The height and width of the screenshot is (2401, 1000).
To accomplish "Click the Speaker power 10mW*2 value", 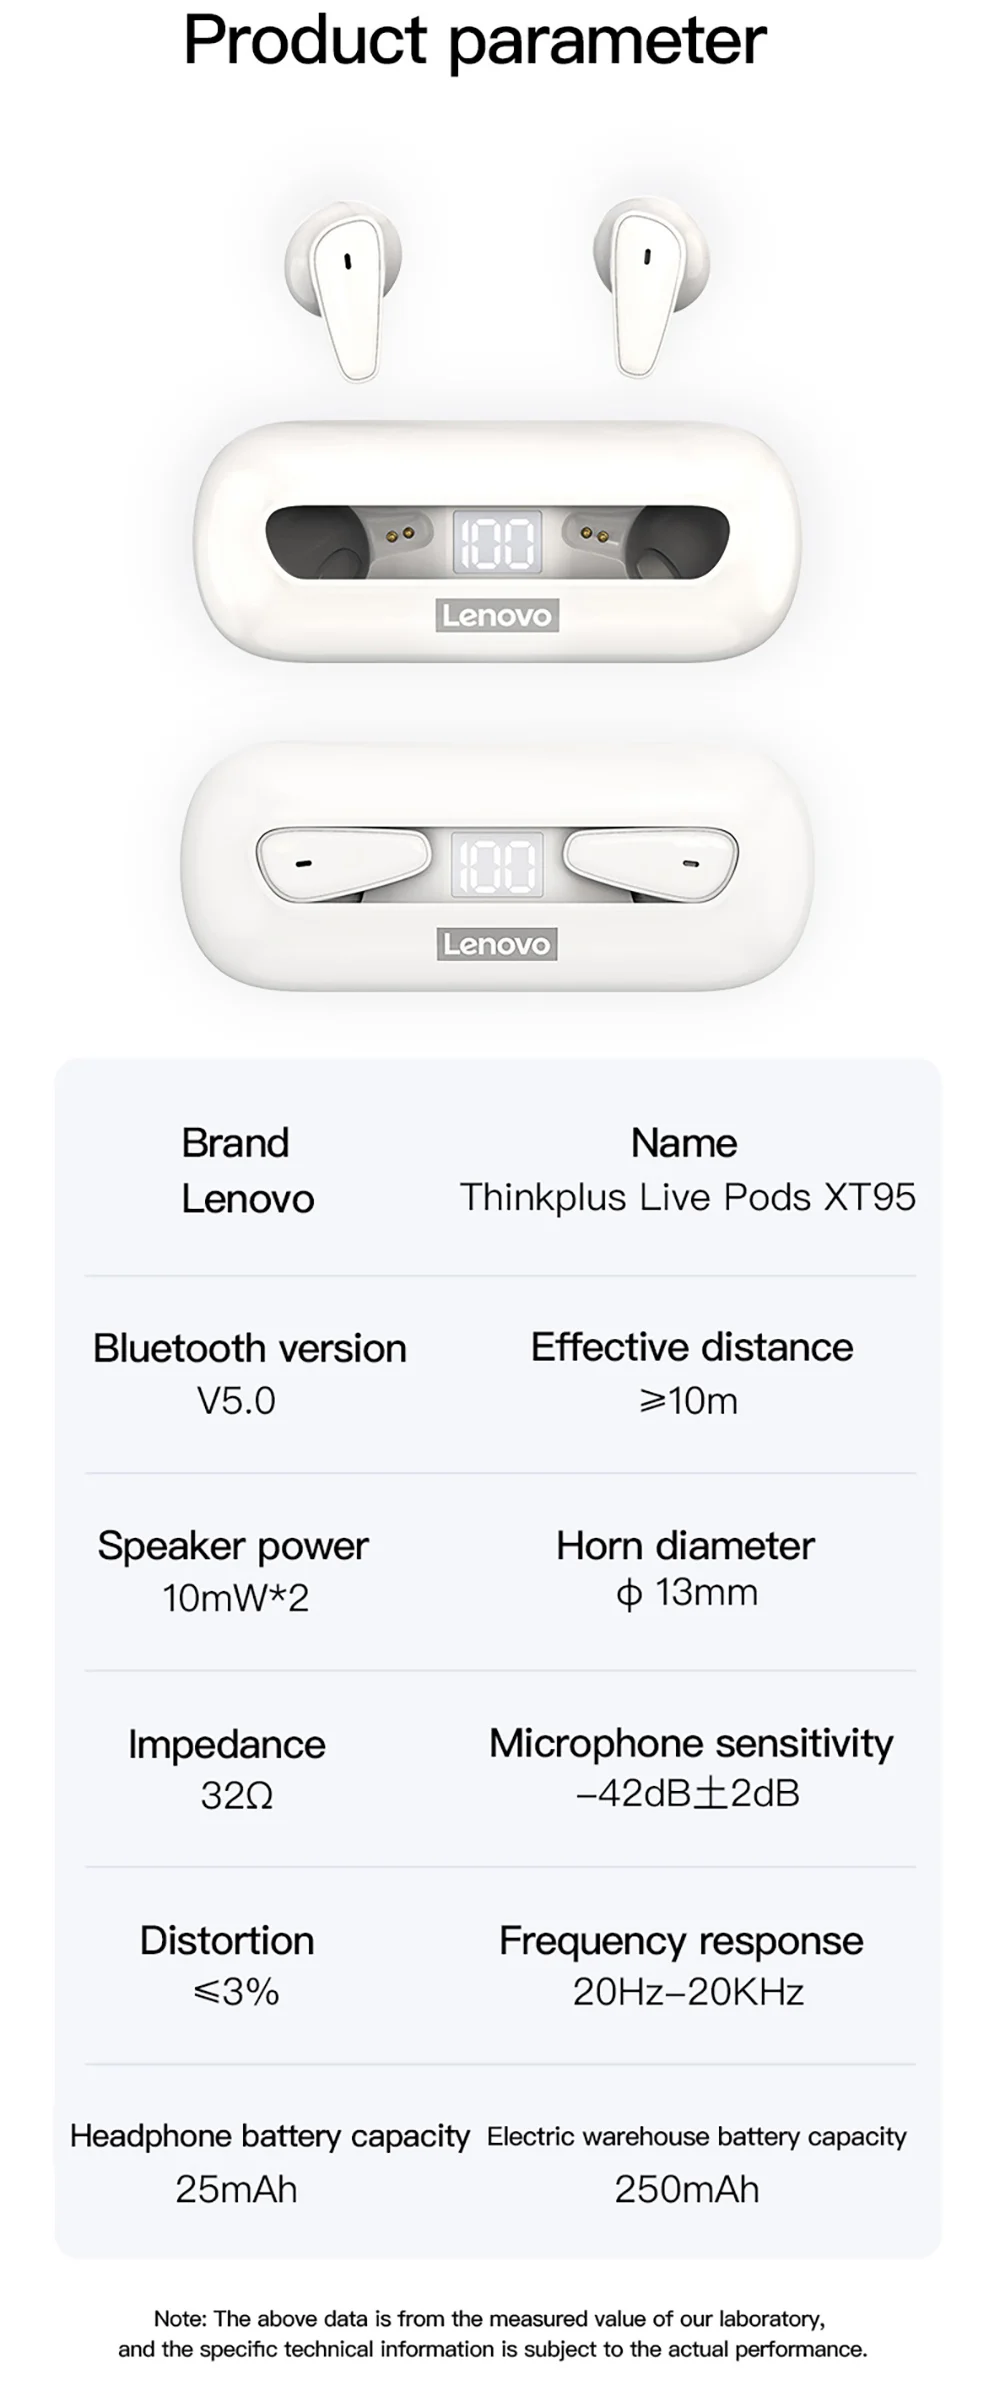I will pos(235,1598).
